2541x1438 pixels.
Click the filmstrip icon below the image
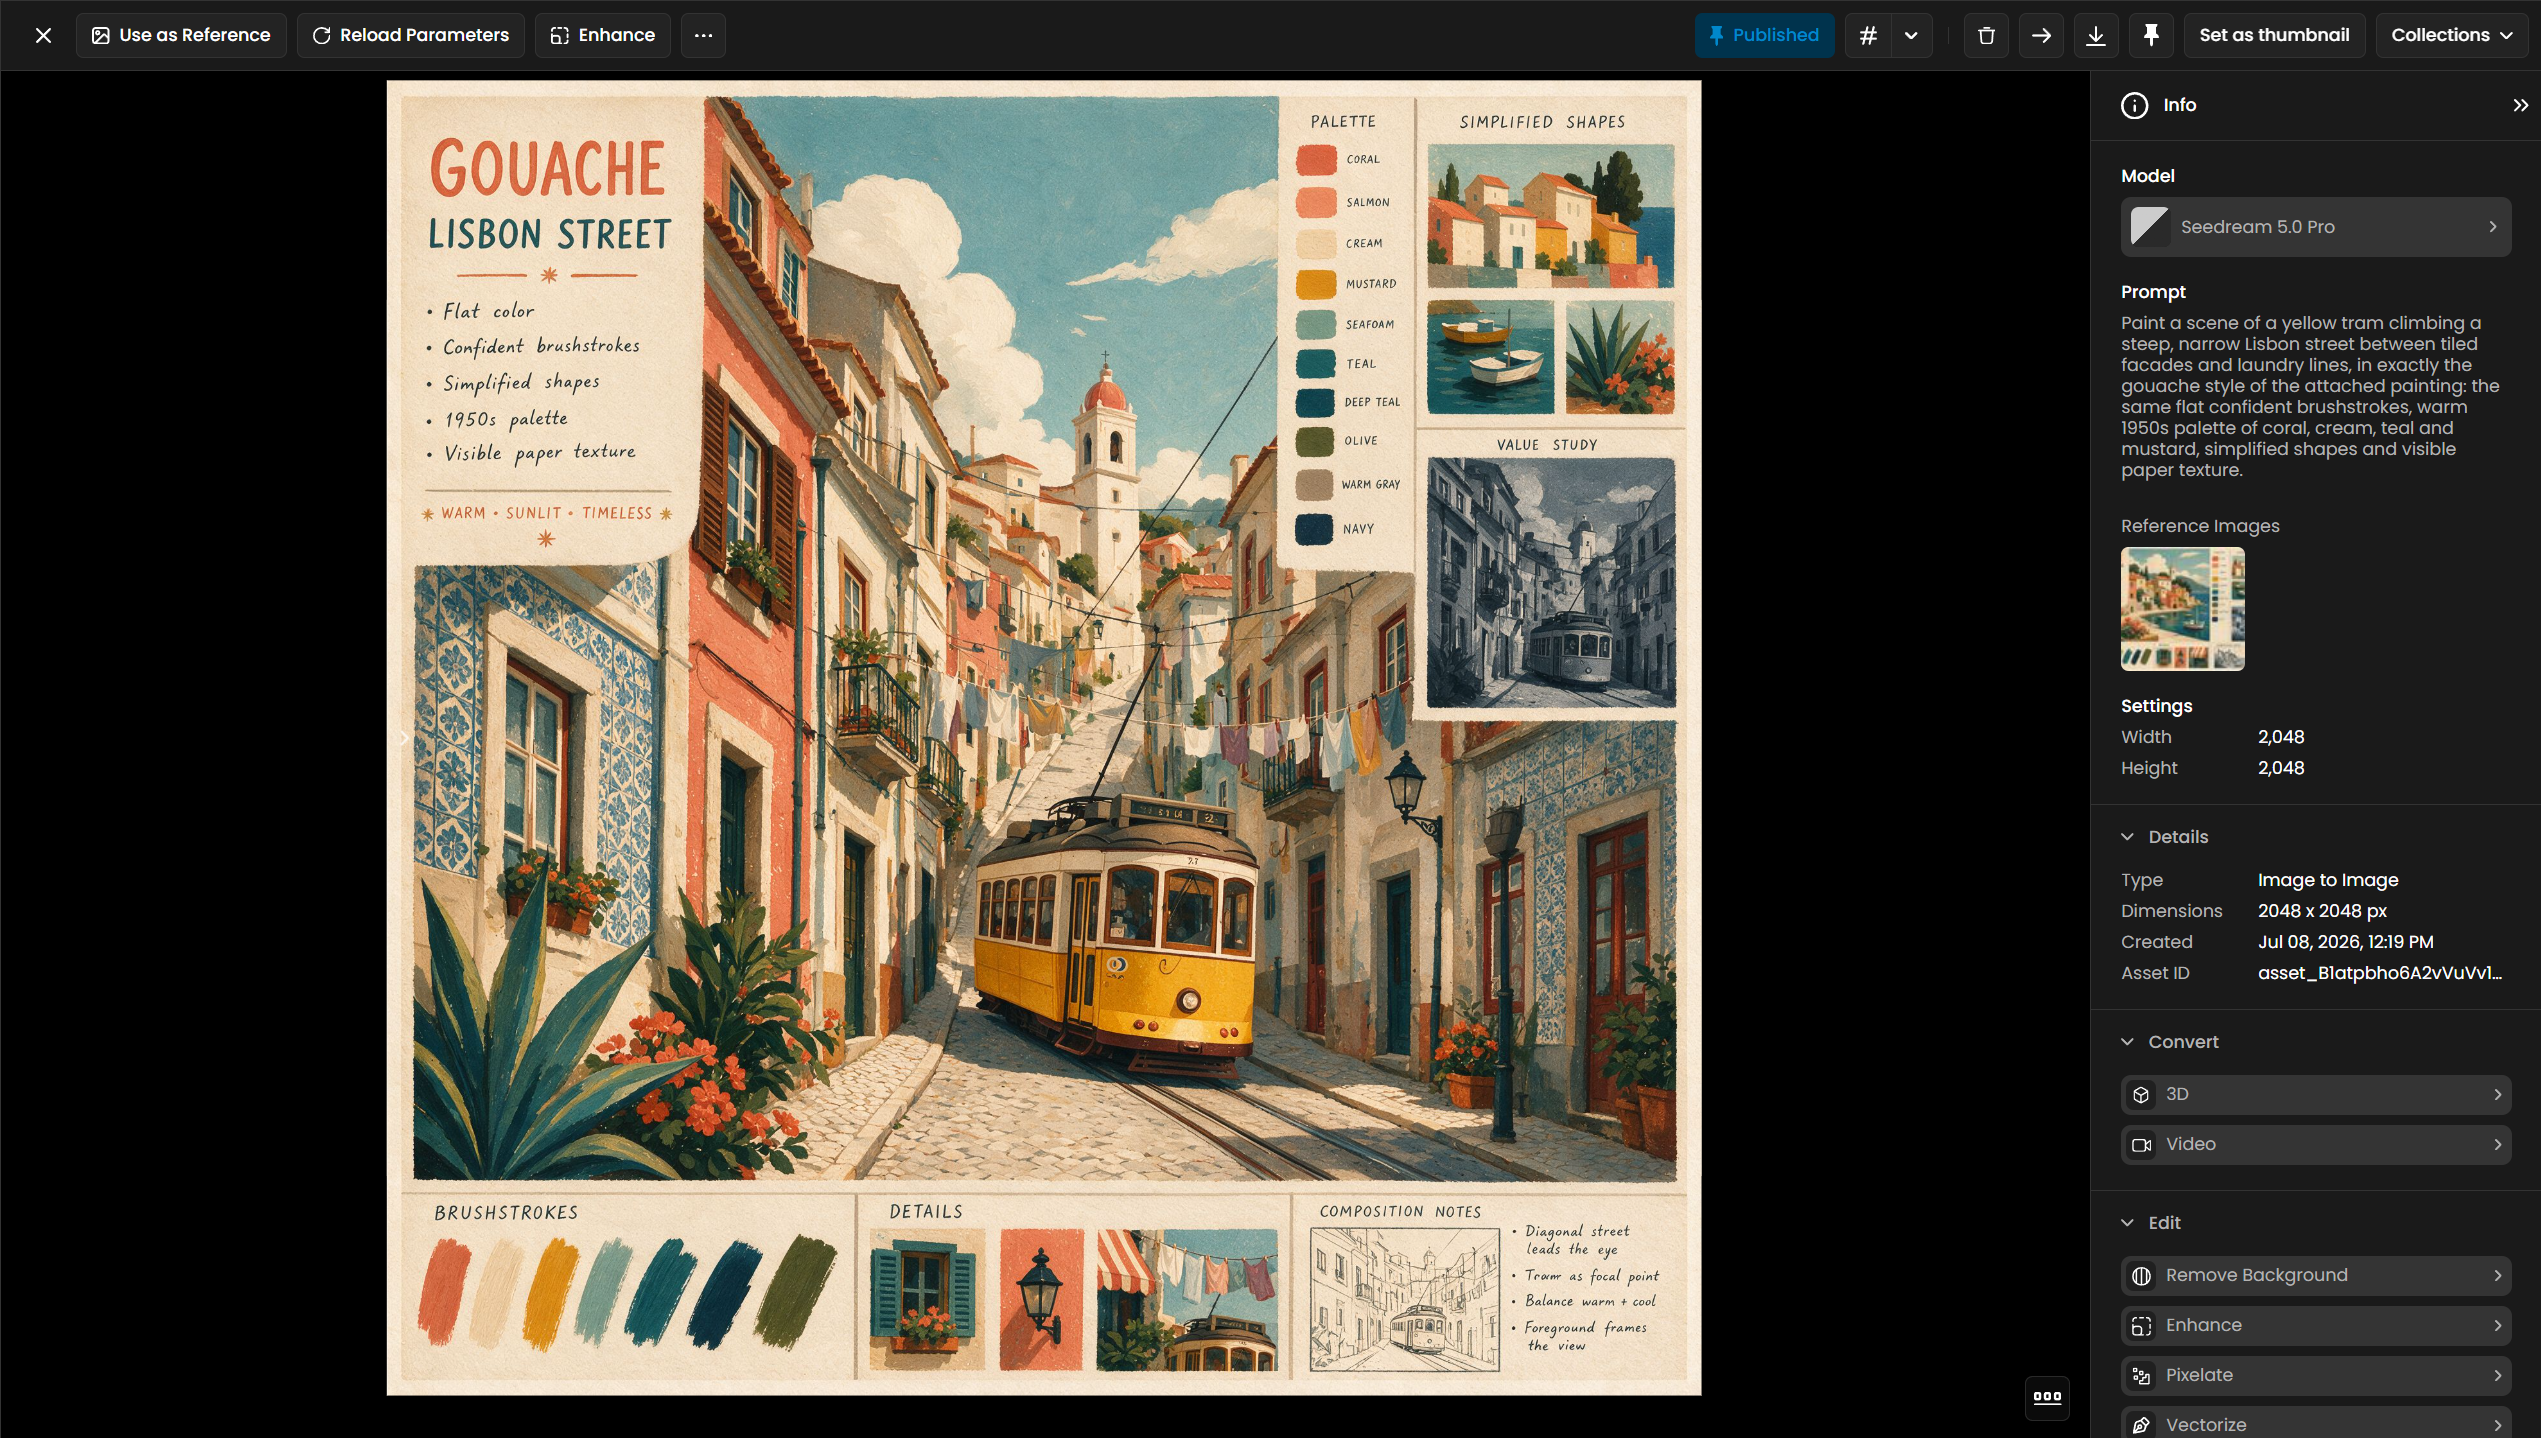coord(2047,1396)
